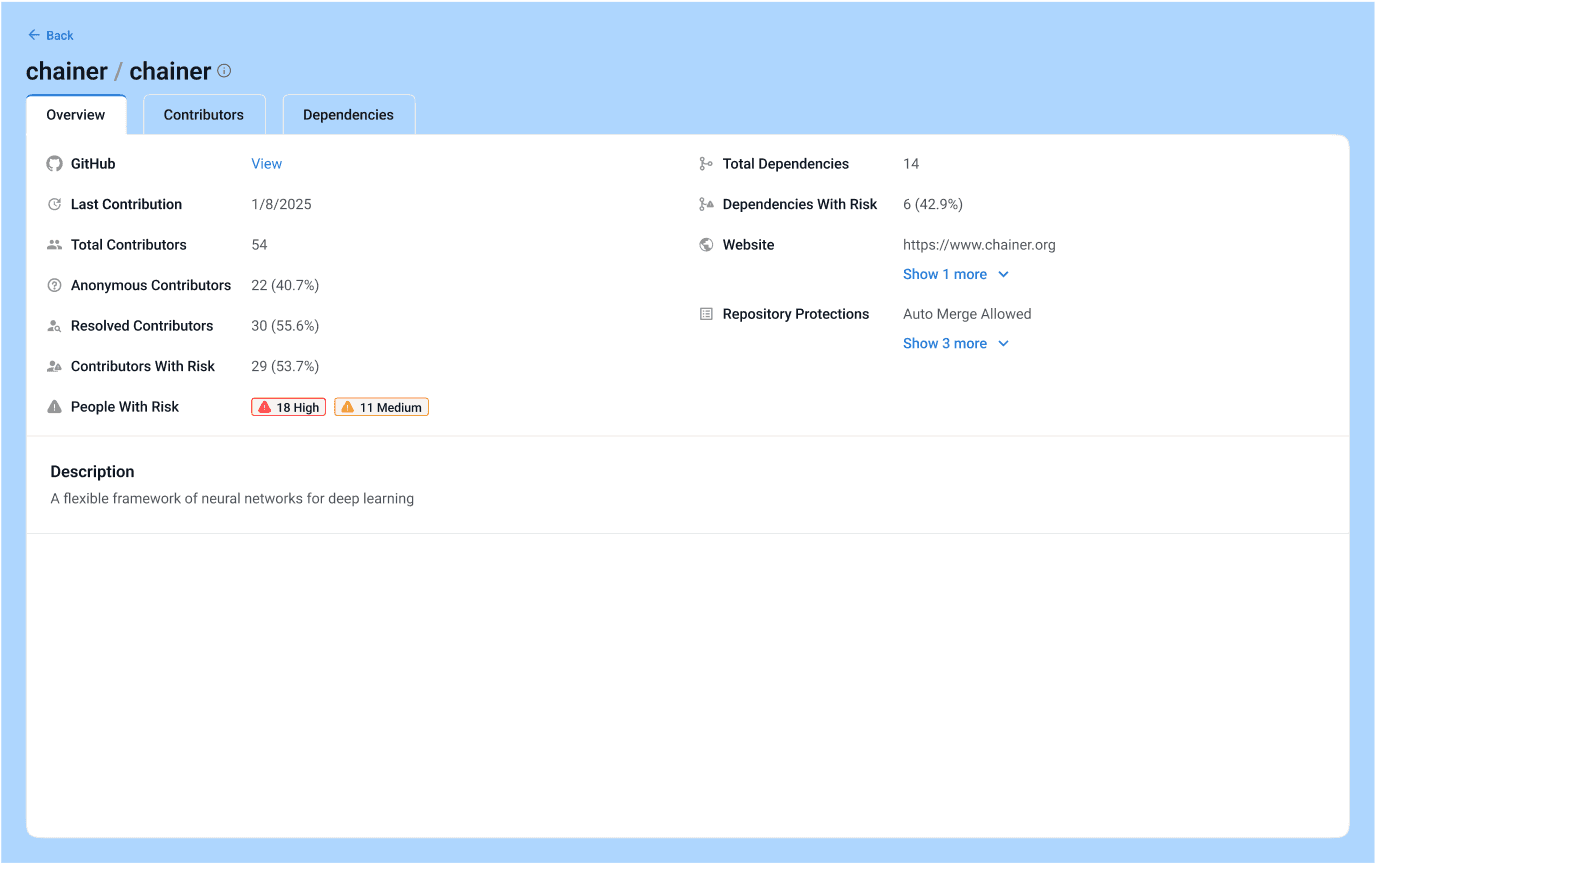Click the GitHub octocat icon
The width and height of the screenshot is (1585, 892).
pyautogui.click(x=55, y=164)
